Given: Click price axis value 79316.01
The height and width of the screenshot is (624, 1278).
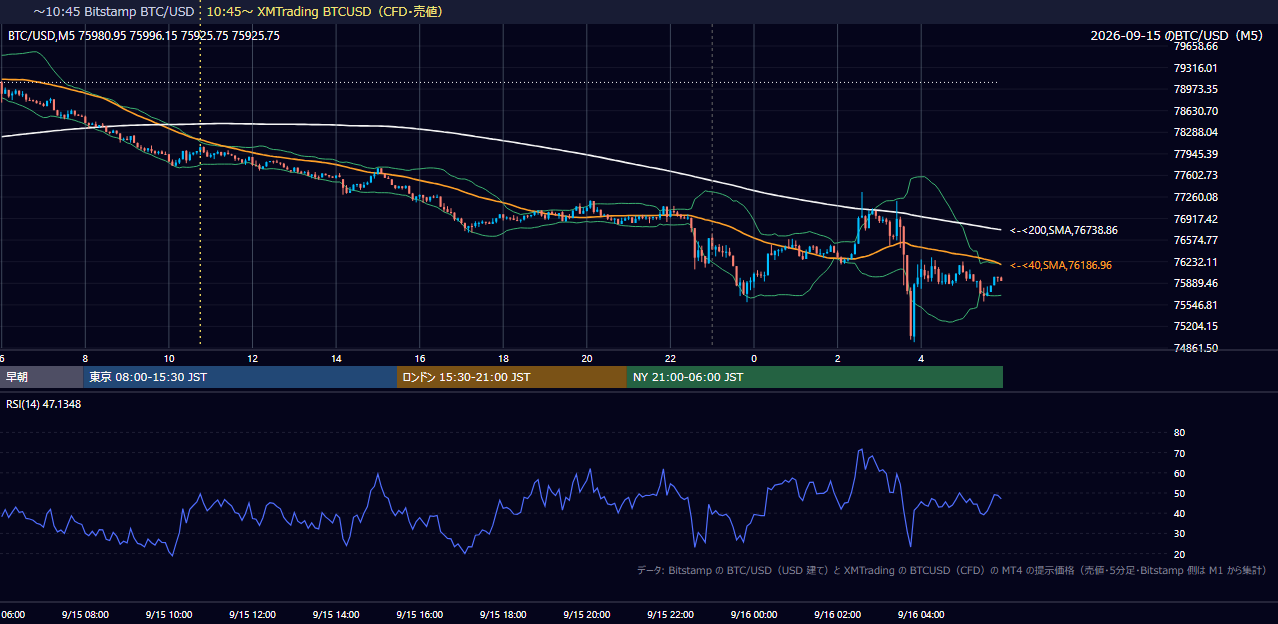Looking at the screenshot, I should (x=1195, y=68).
